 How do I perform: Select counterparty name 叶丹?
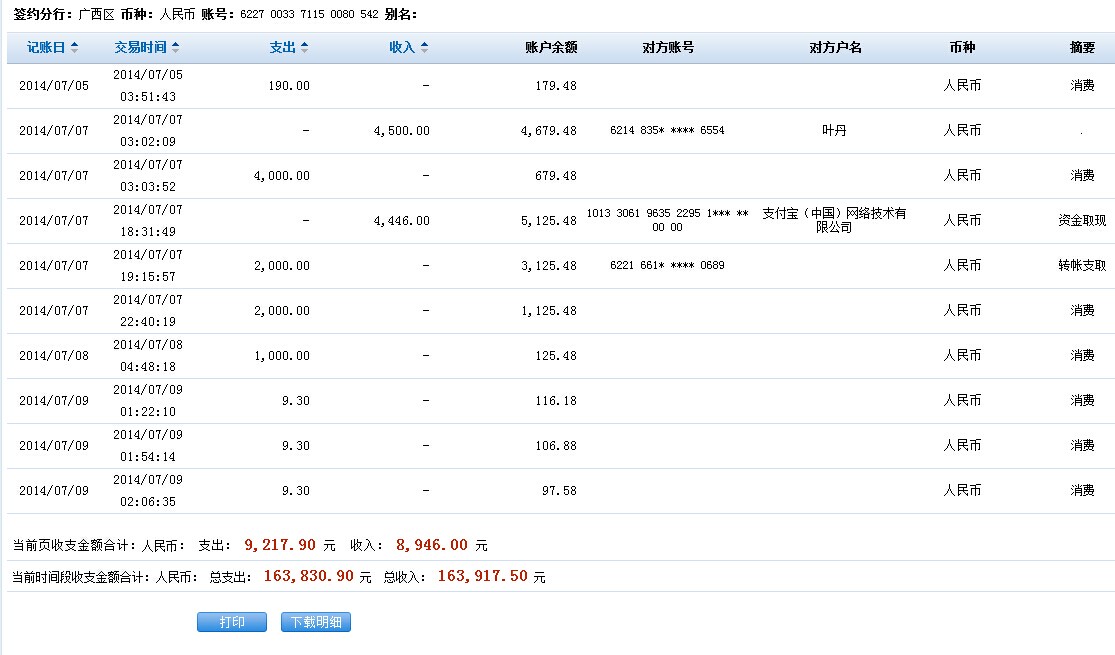(834, 130)
